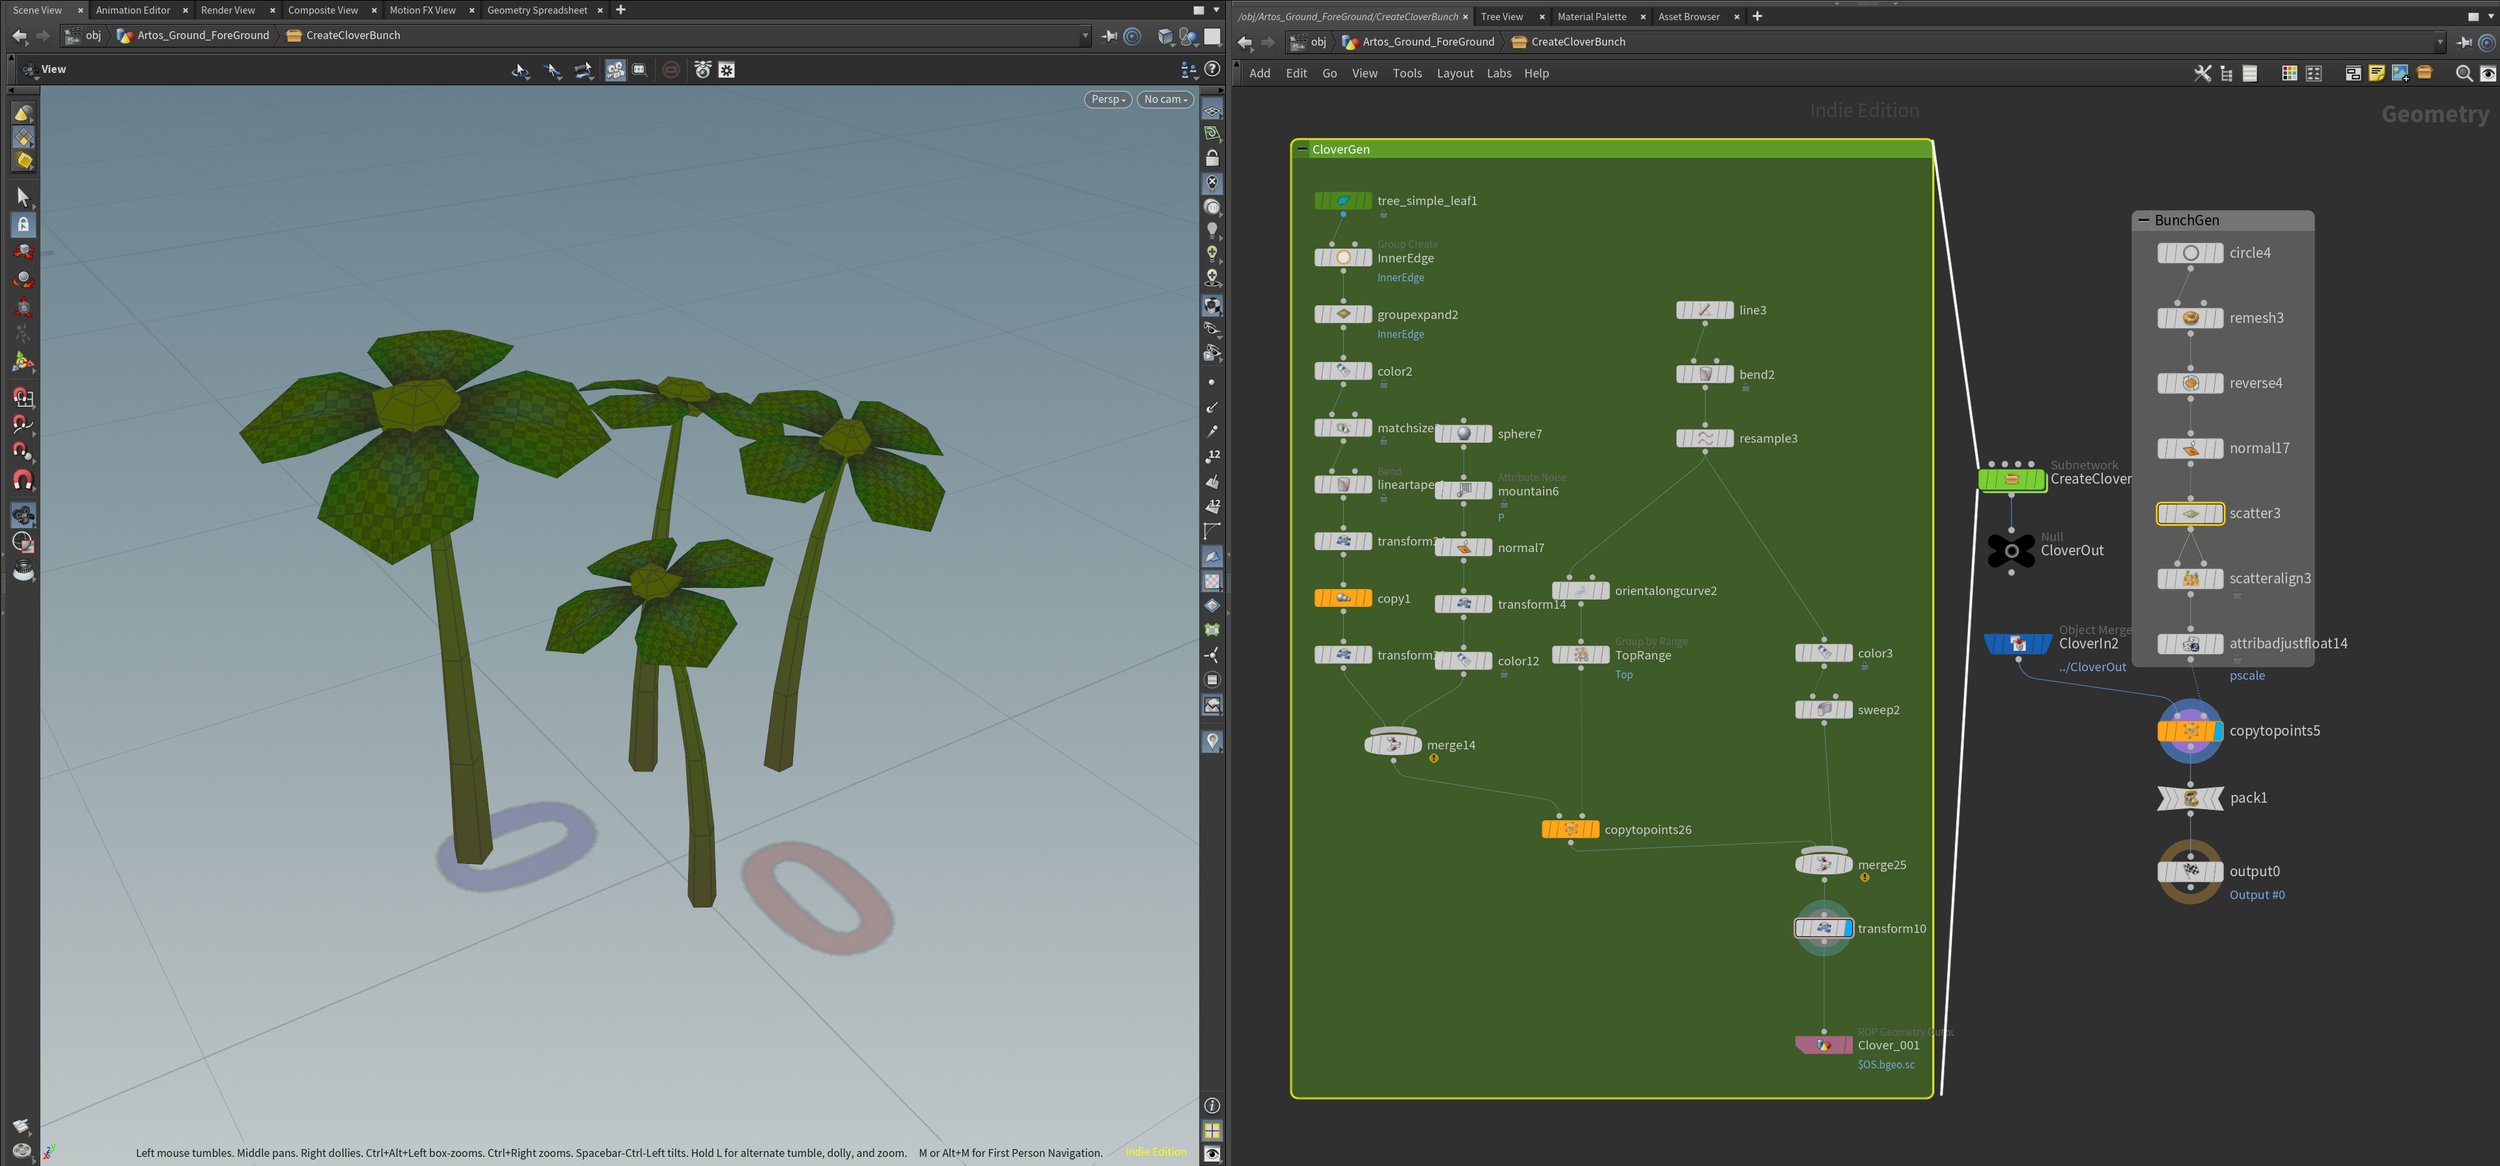Image resolution: width=2500 pixels, height=1166 pixels.
Task: Expand network editor path history dropdown
Action: tap(2440, 42)
